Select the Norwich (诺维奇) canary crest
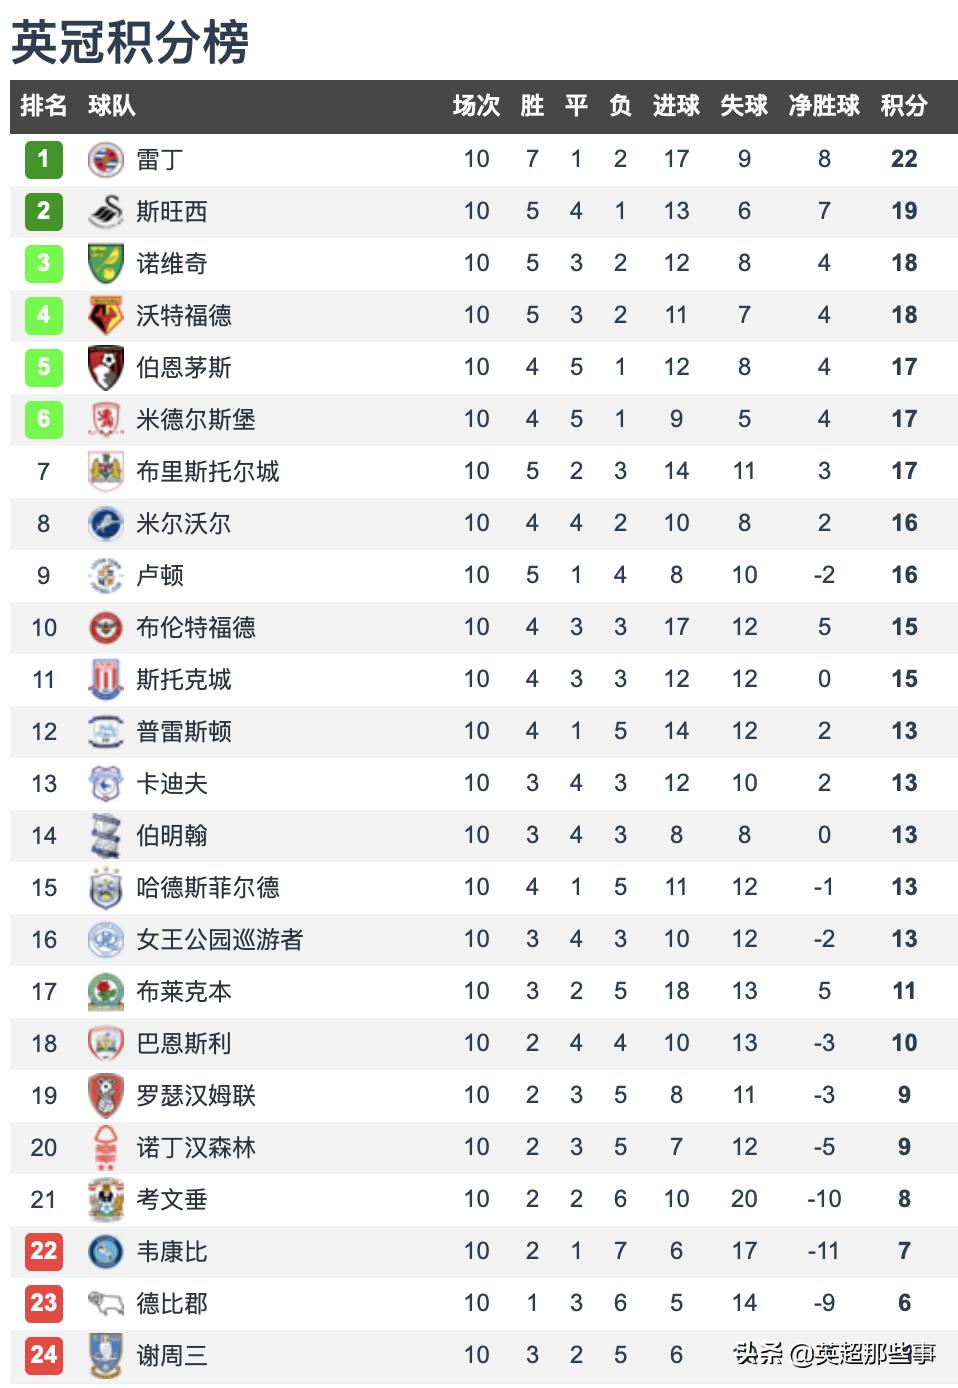958x1388 pixels. 106,263
